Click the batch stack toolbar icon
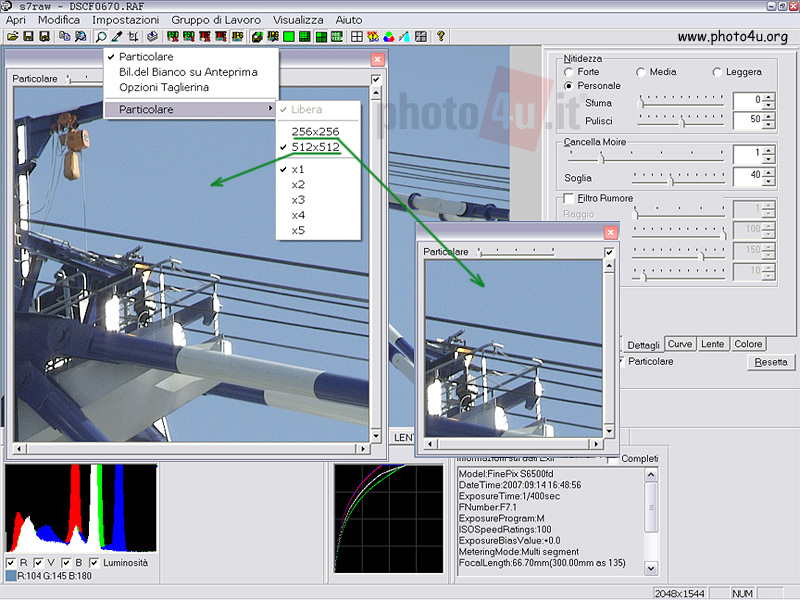Screen dimensions: 800x600 pos(152,36)
